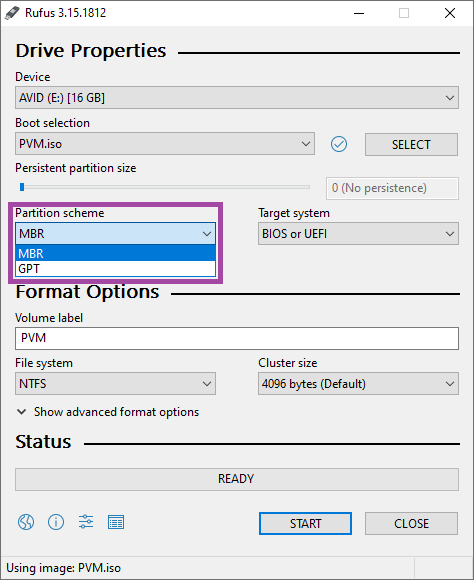The height and width of the screenshot is (581, 475).
Task: Click the CLOSE button
Action: (411, 524)
